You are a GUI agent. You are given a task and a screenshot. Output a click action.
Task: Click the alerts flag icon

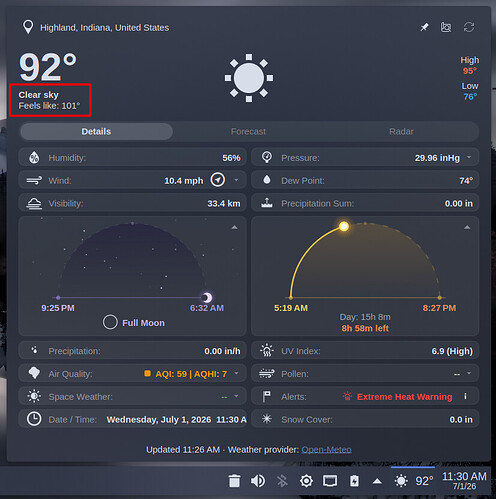point(266,396)
